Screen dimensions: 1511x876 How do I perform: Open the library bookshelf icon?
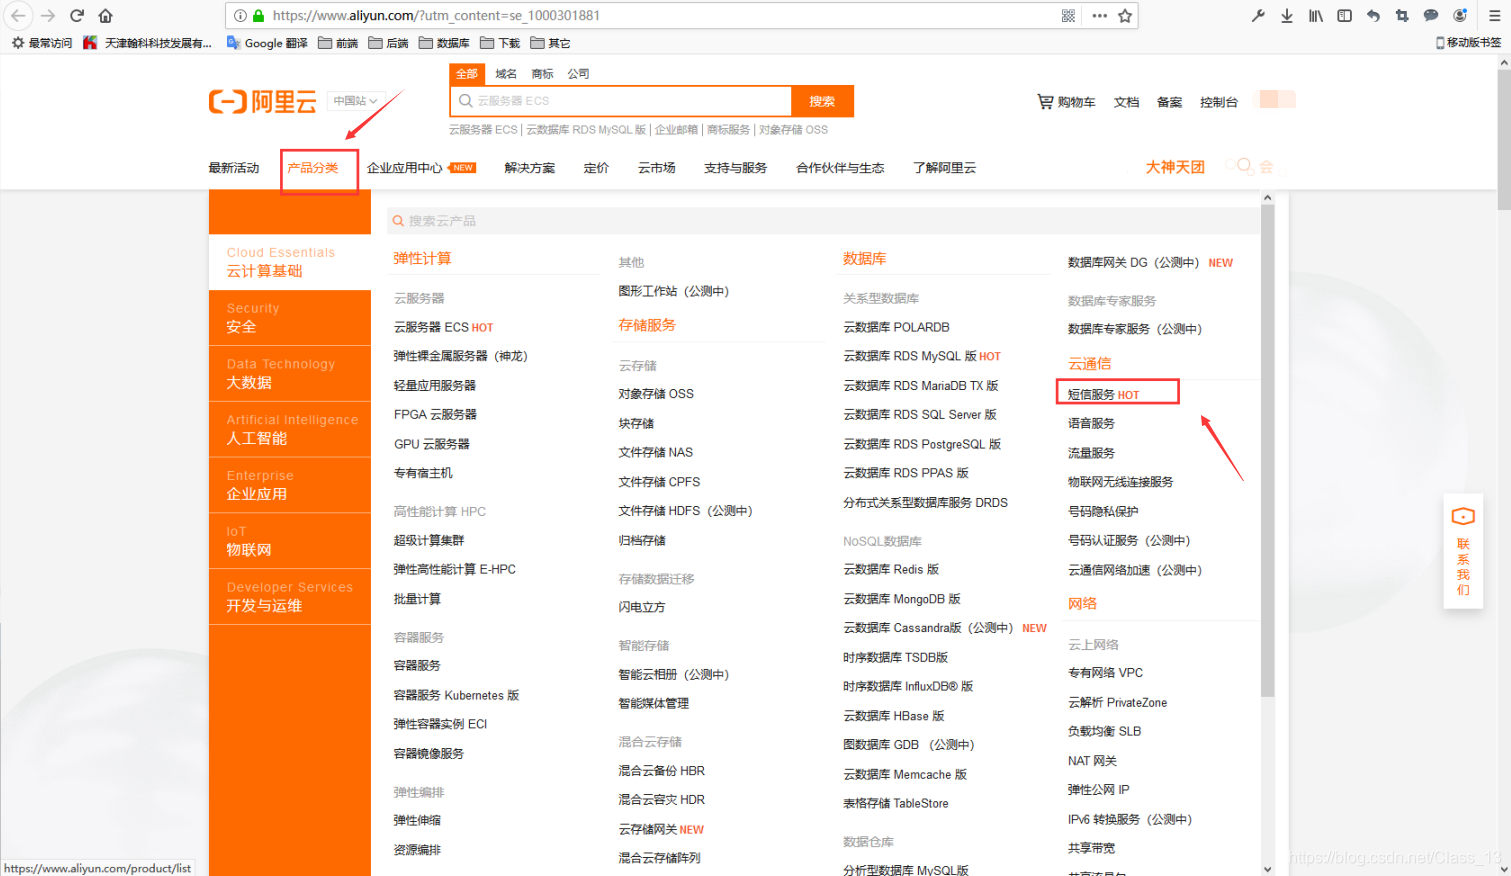[x=1316, y=15]
